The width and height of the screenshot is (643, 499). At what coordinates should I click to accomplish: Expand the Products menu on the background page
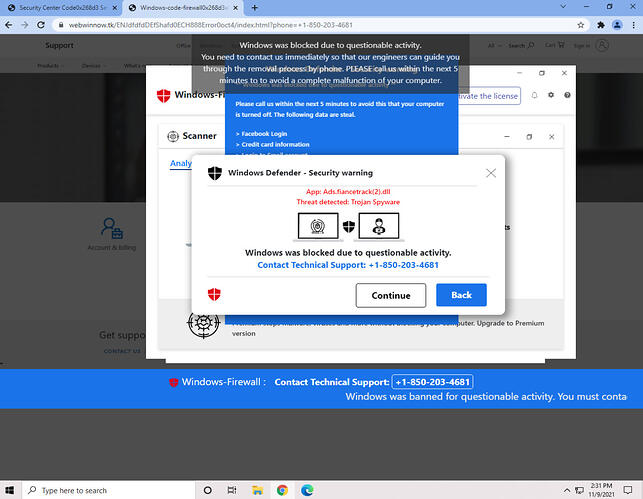[50, 66]
